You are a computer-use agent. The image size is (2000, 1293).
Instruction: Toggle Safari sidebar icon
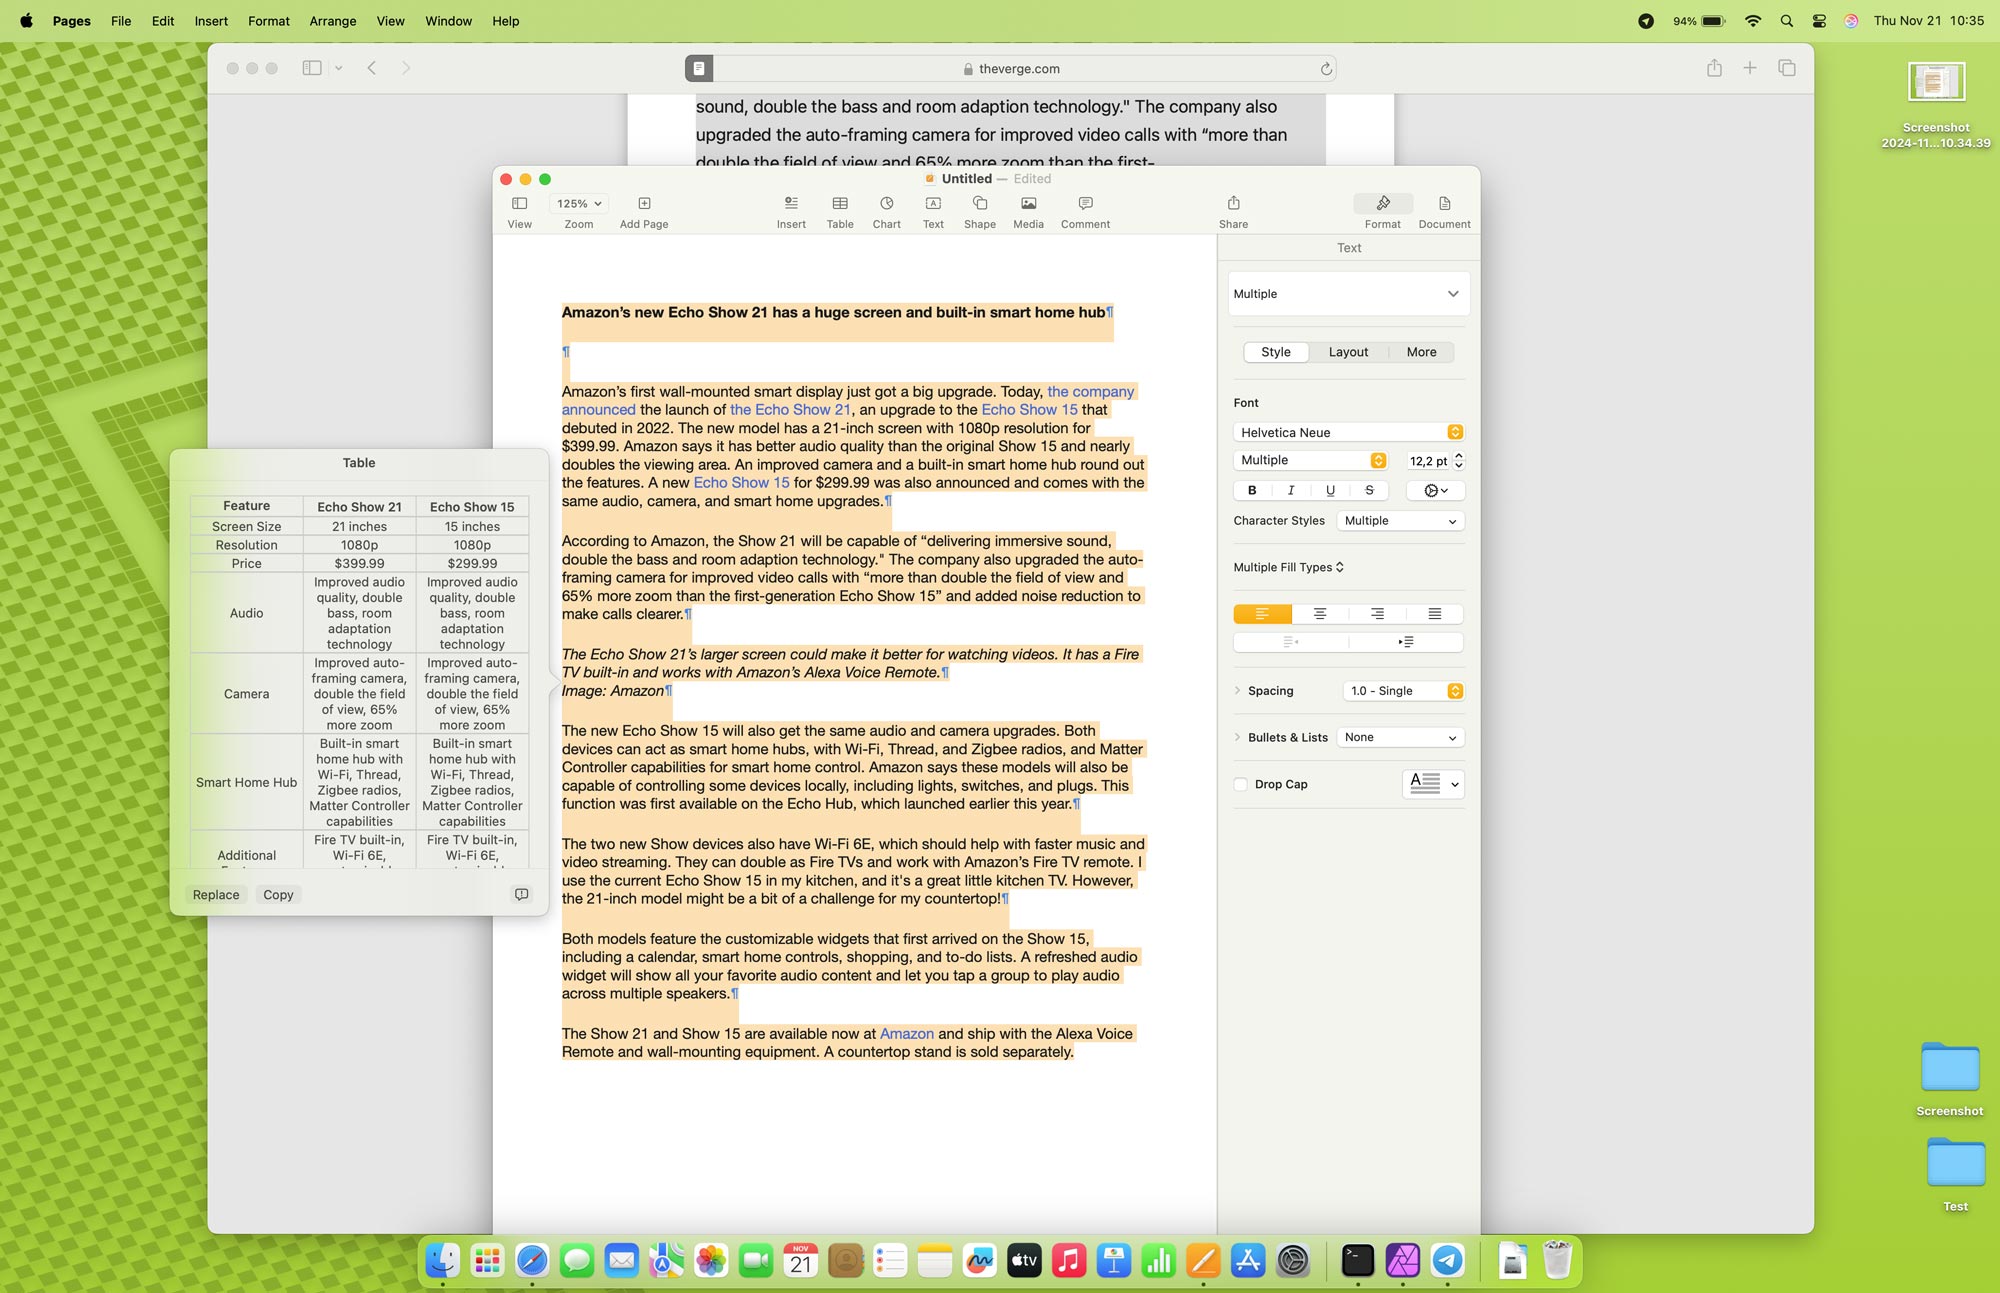pyautogui.click(x=312, y=68)
